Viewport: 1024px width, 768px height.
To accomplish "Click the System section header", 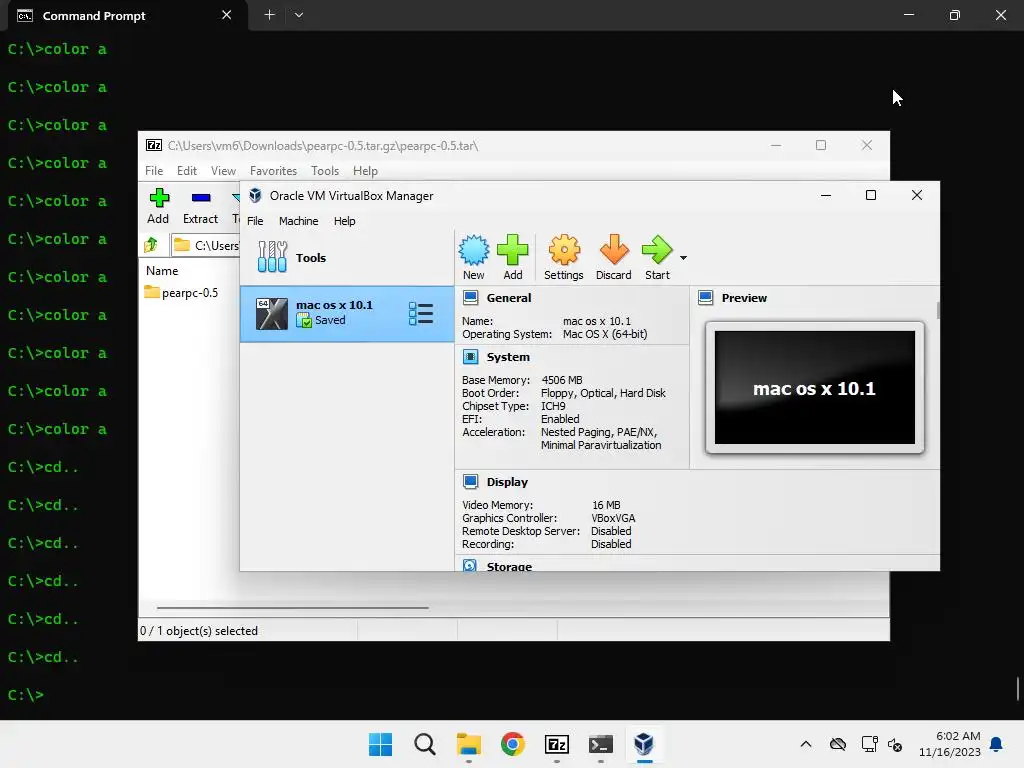I will [508, 357].
